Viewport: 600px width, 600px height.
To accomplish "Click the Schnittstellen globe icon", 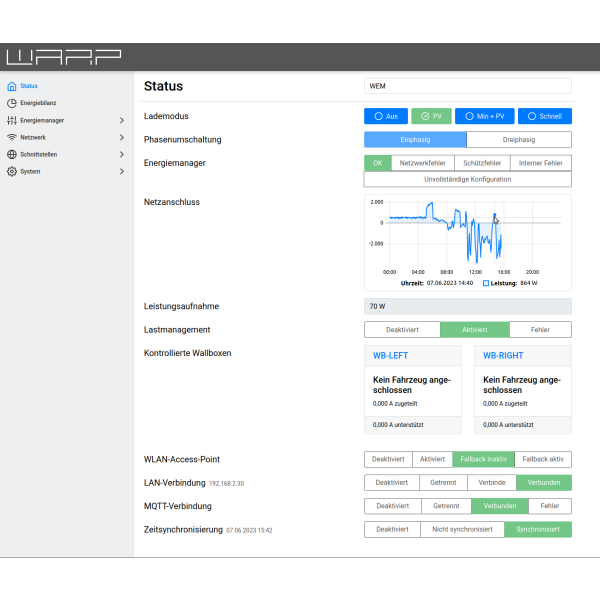I will pyautogui.click(x=12, y=154).
